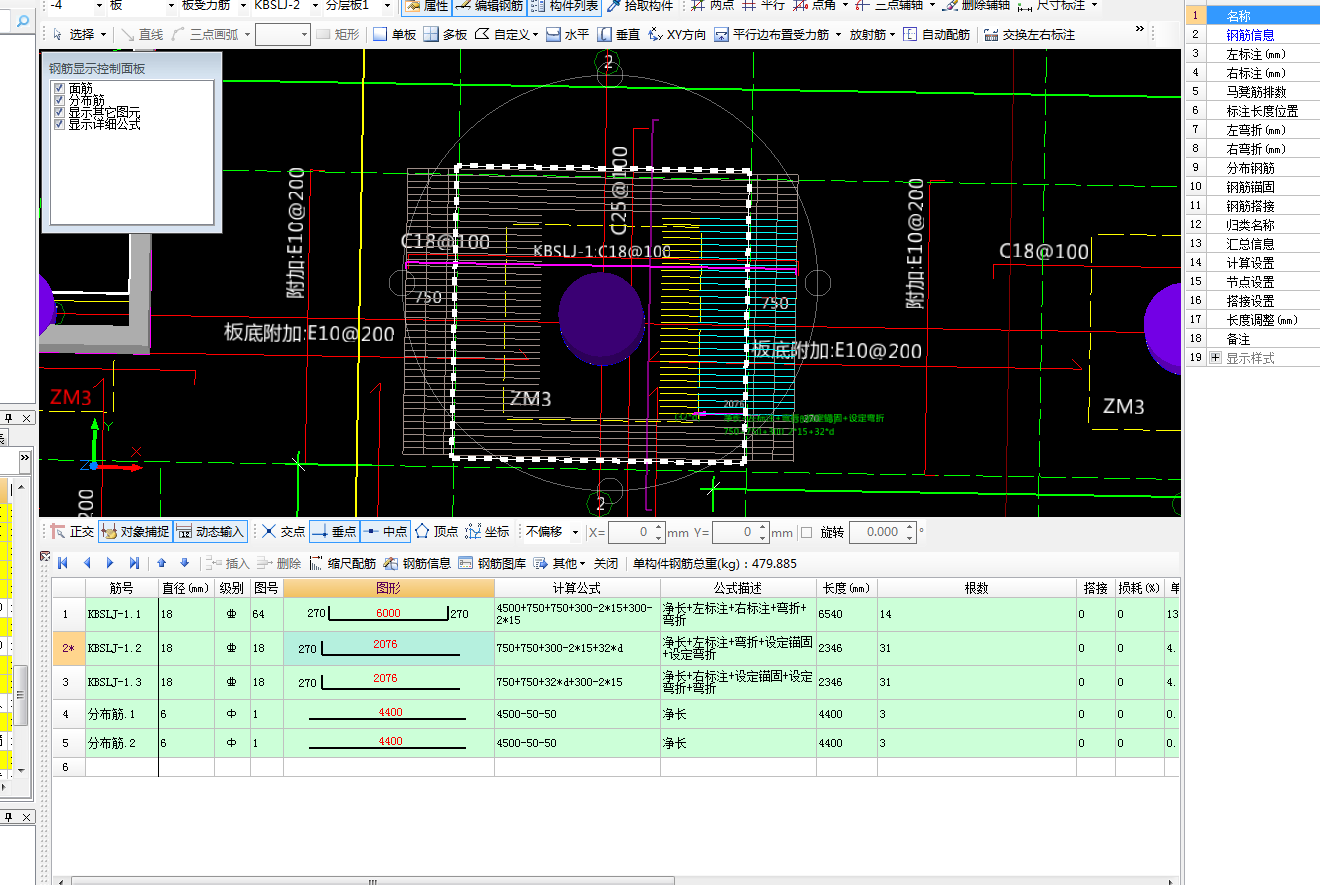Use 拾取构件 pick component tool
This screenshot has width=1320, height=885.
click(x=640, y=6)
